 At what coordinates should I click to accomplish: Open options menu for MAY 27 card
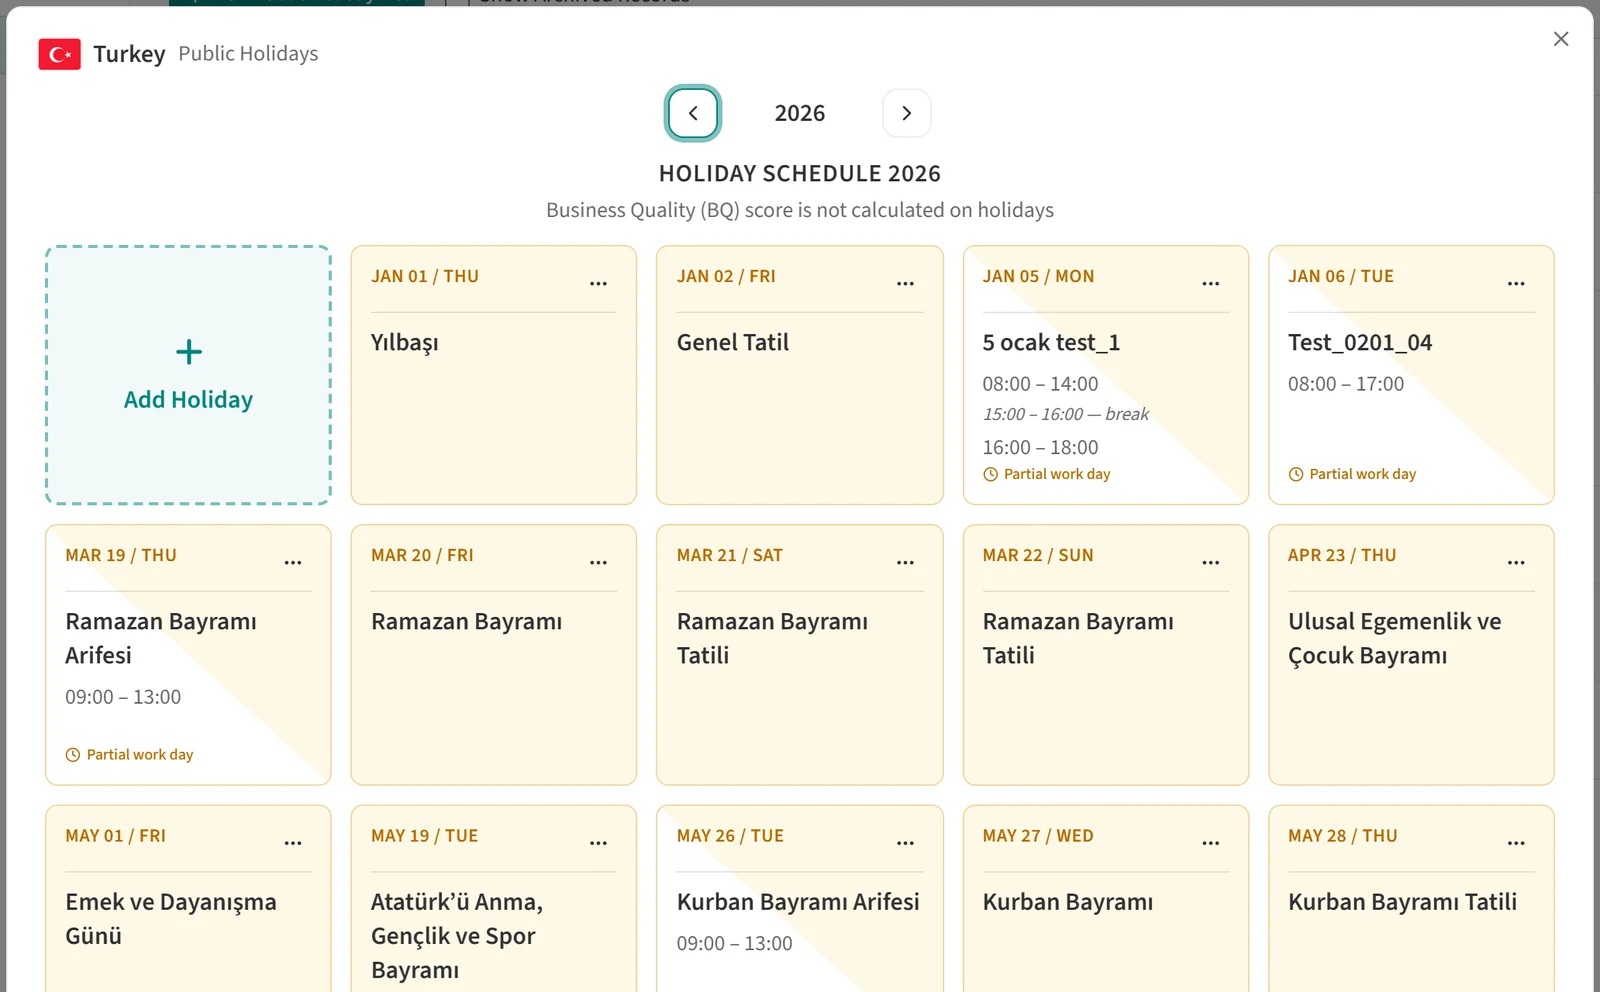point(1211,843)
